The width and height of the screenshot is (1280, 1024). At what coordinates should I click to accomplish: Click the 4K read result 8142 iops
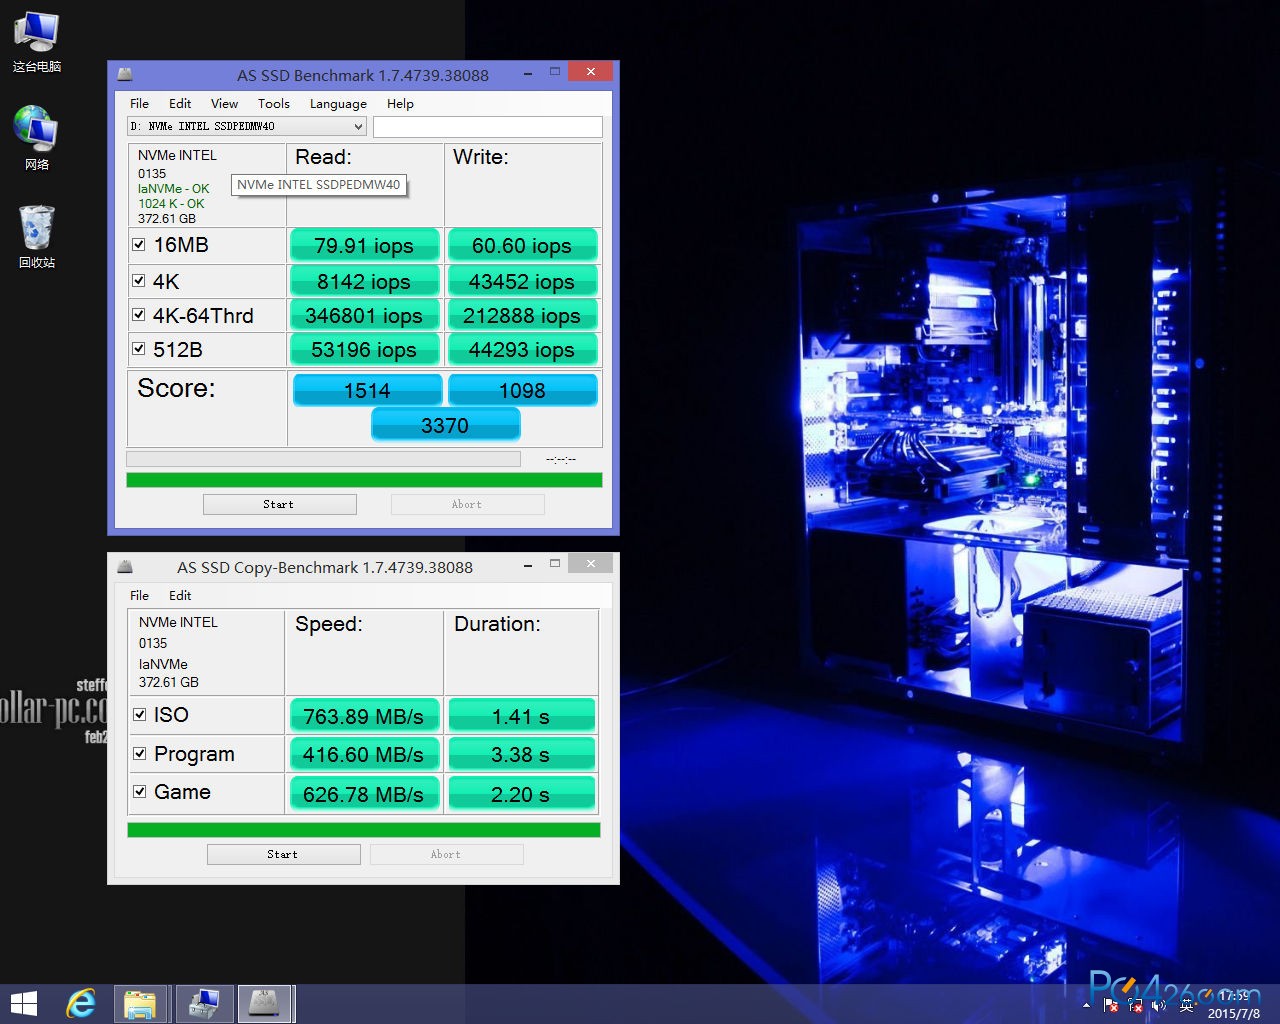pyautogui.click(x=364, y=282)
